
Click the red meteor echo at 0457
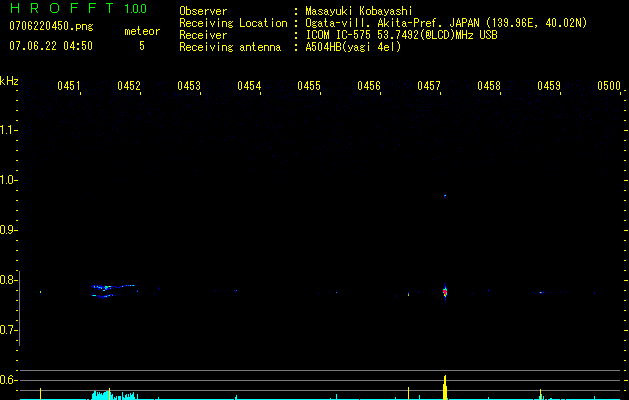click(445, 292)
